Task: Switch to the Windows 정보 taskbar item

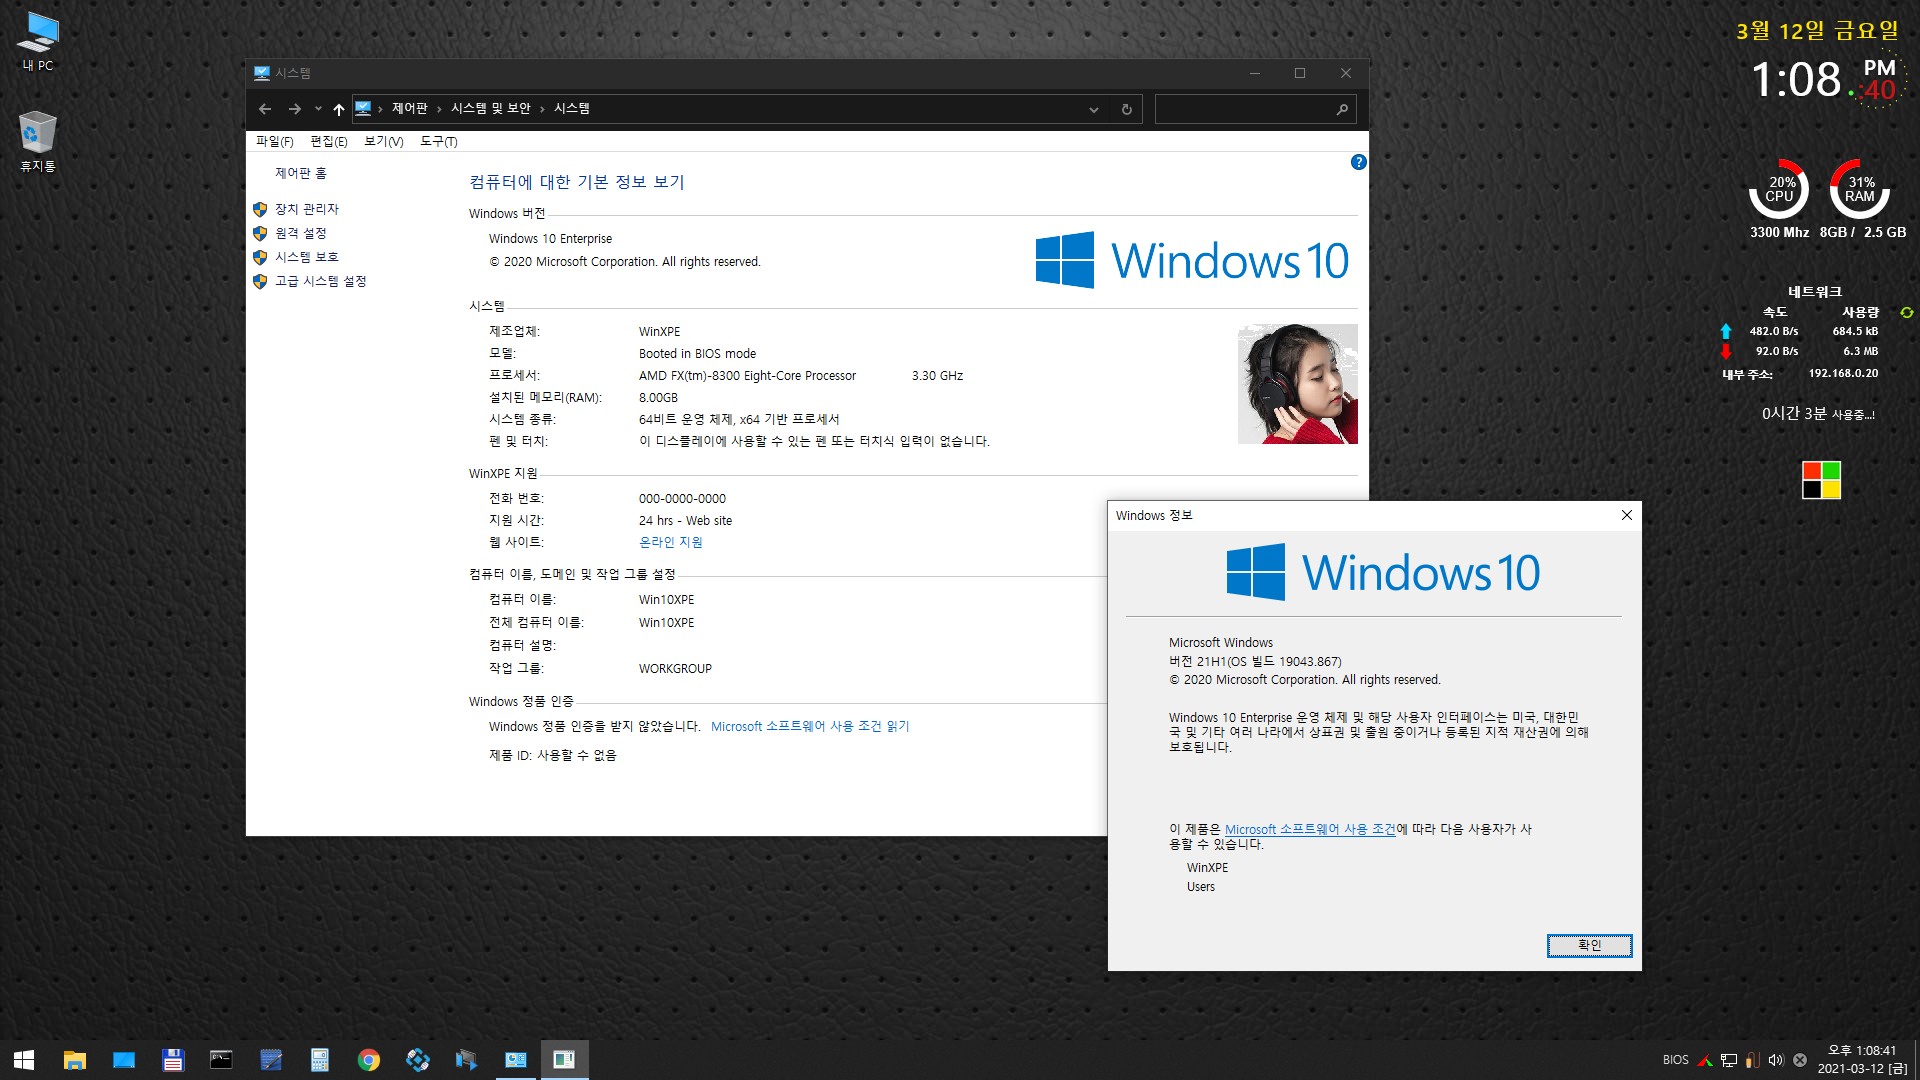Action: point(565,1060)
